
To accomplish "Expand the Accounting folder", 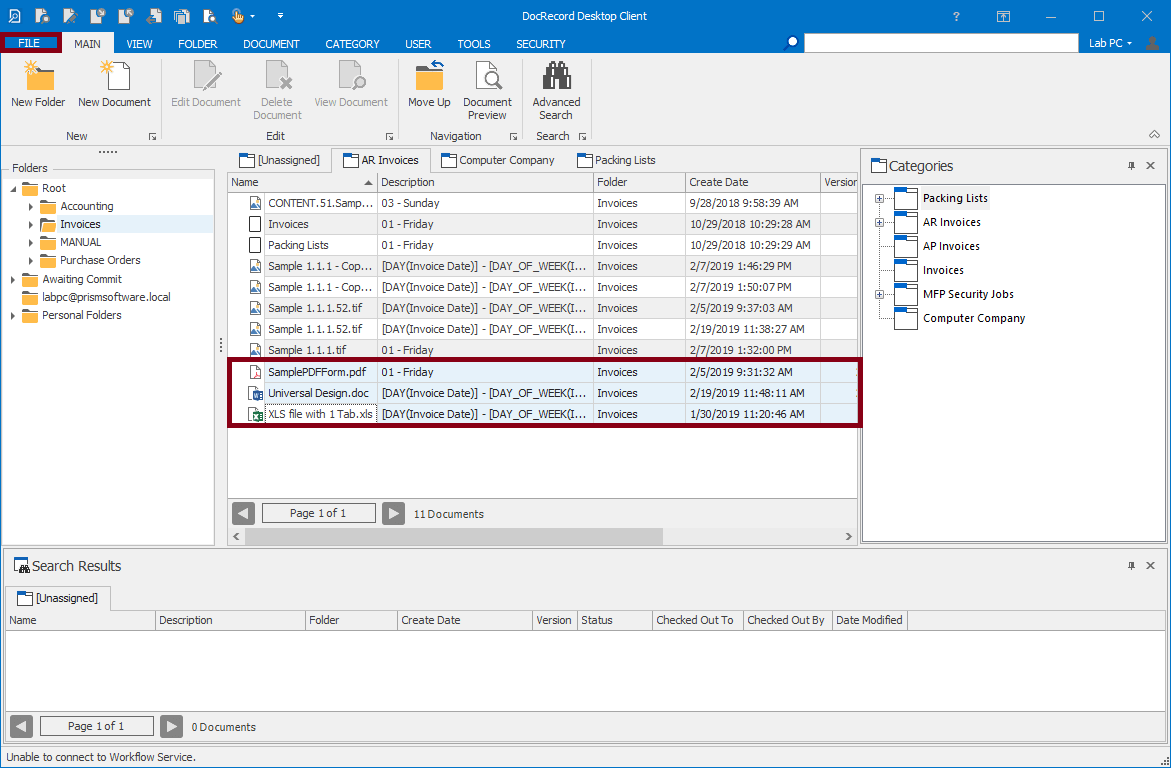I will click(31, 206).
